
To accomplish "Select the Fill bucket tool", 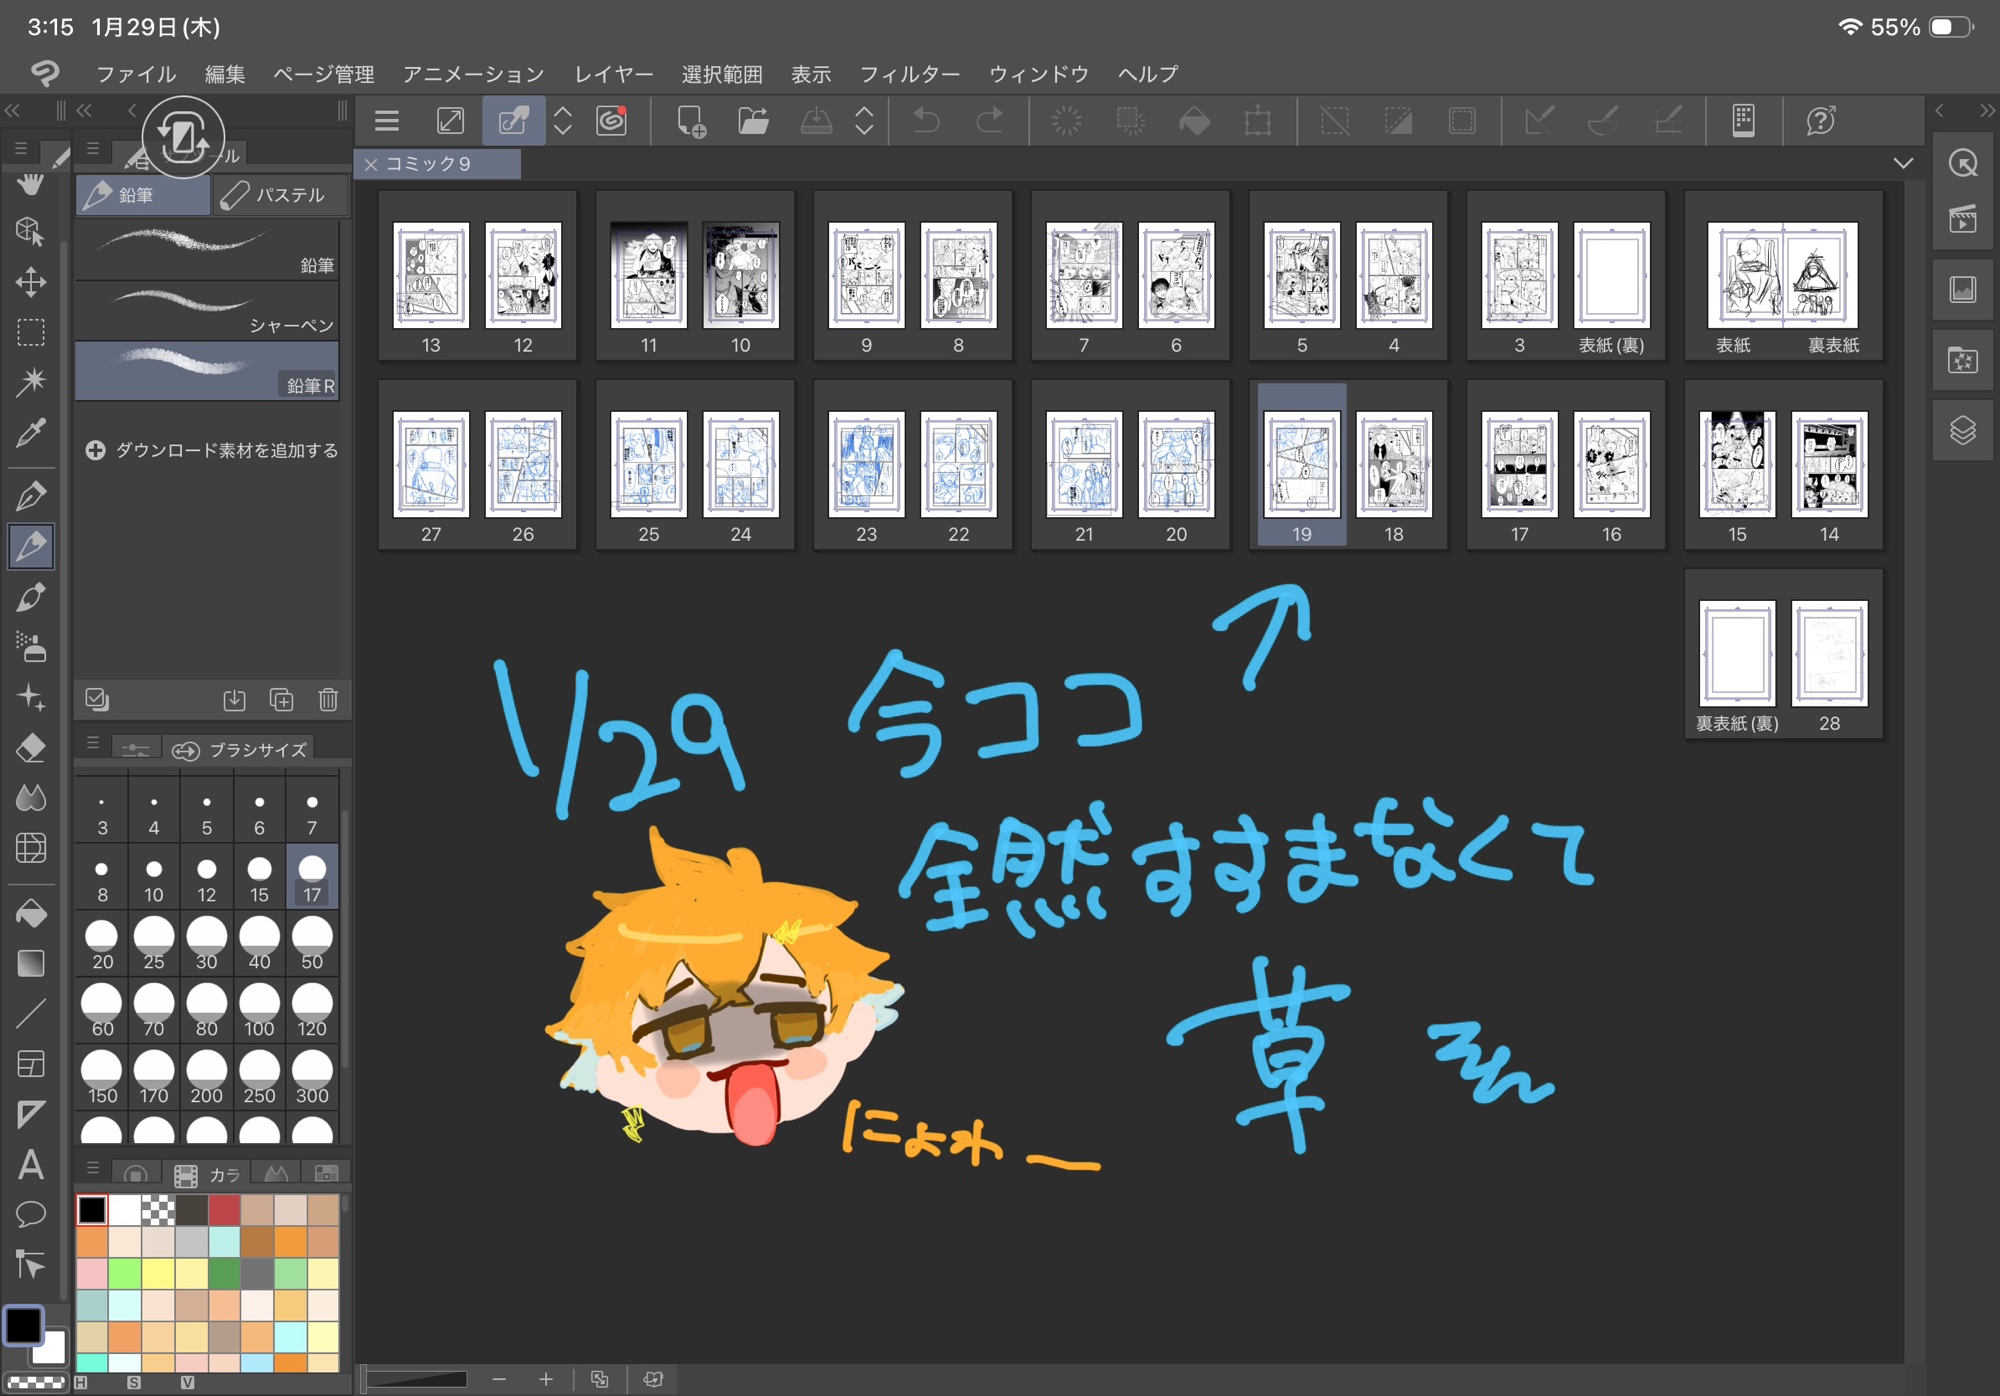I will pyautogui.click(x=30, y=913).
